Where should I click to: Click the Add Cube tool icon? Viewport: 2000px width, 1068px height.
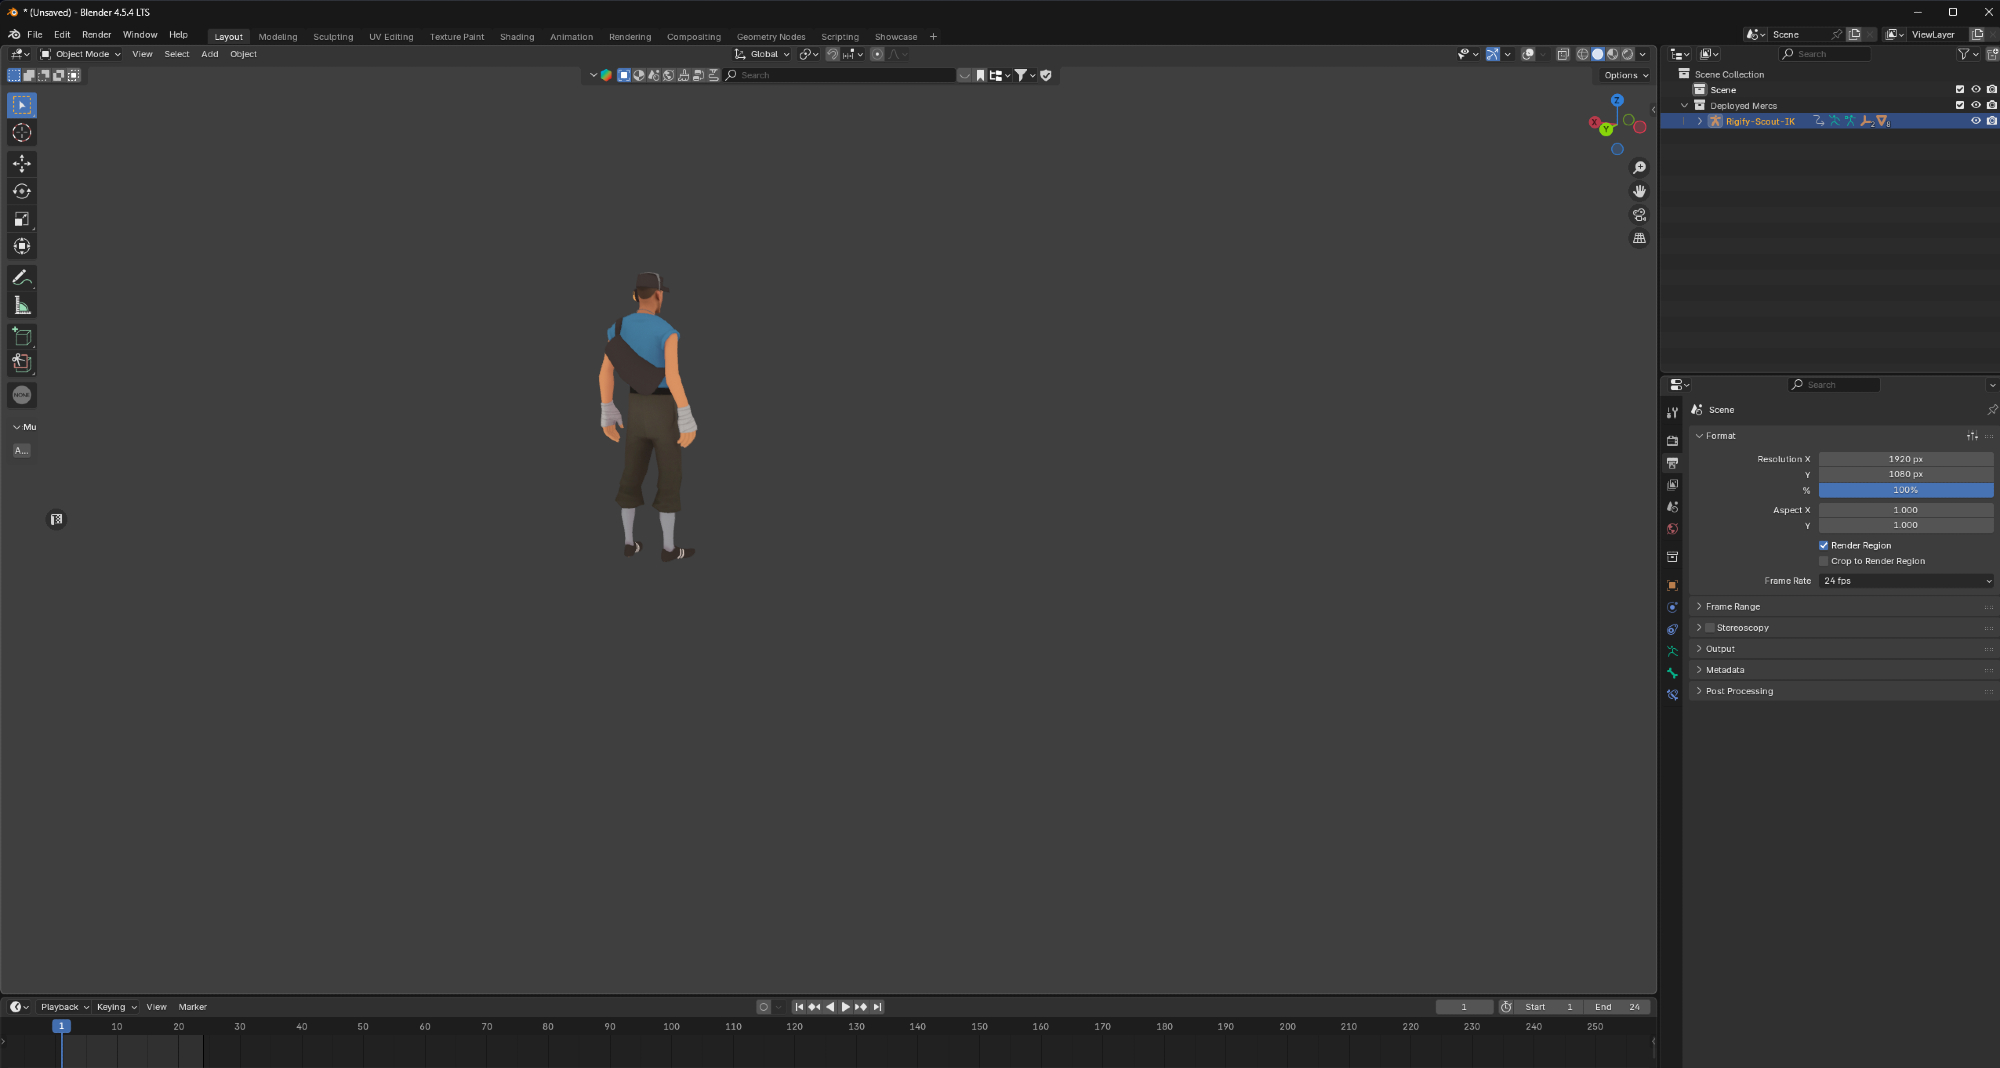click(x=22, y=337)
